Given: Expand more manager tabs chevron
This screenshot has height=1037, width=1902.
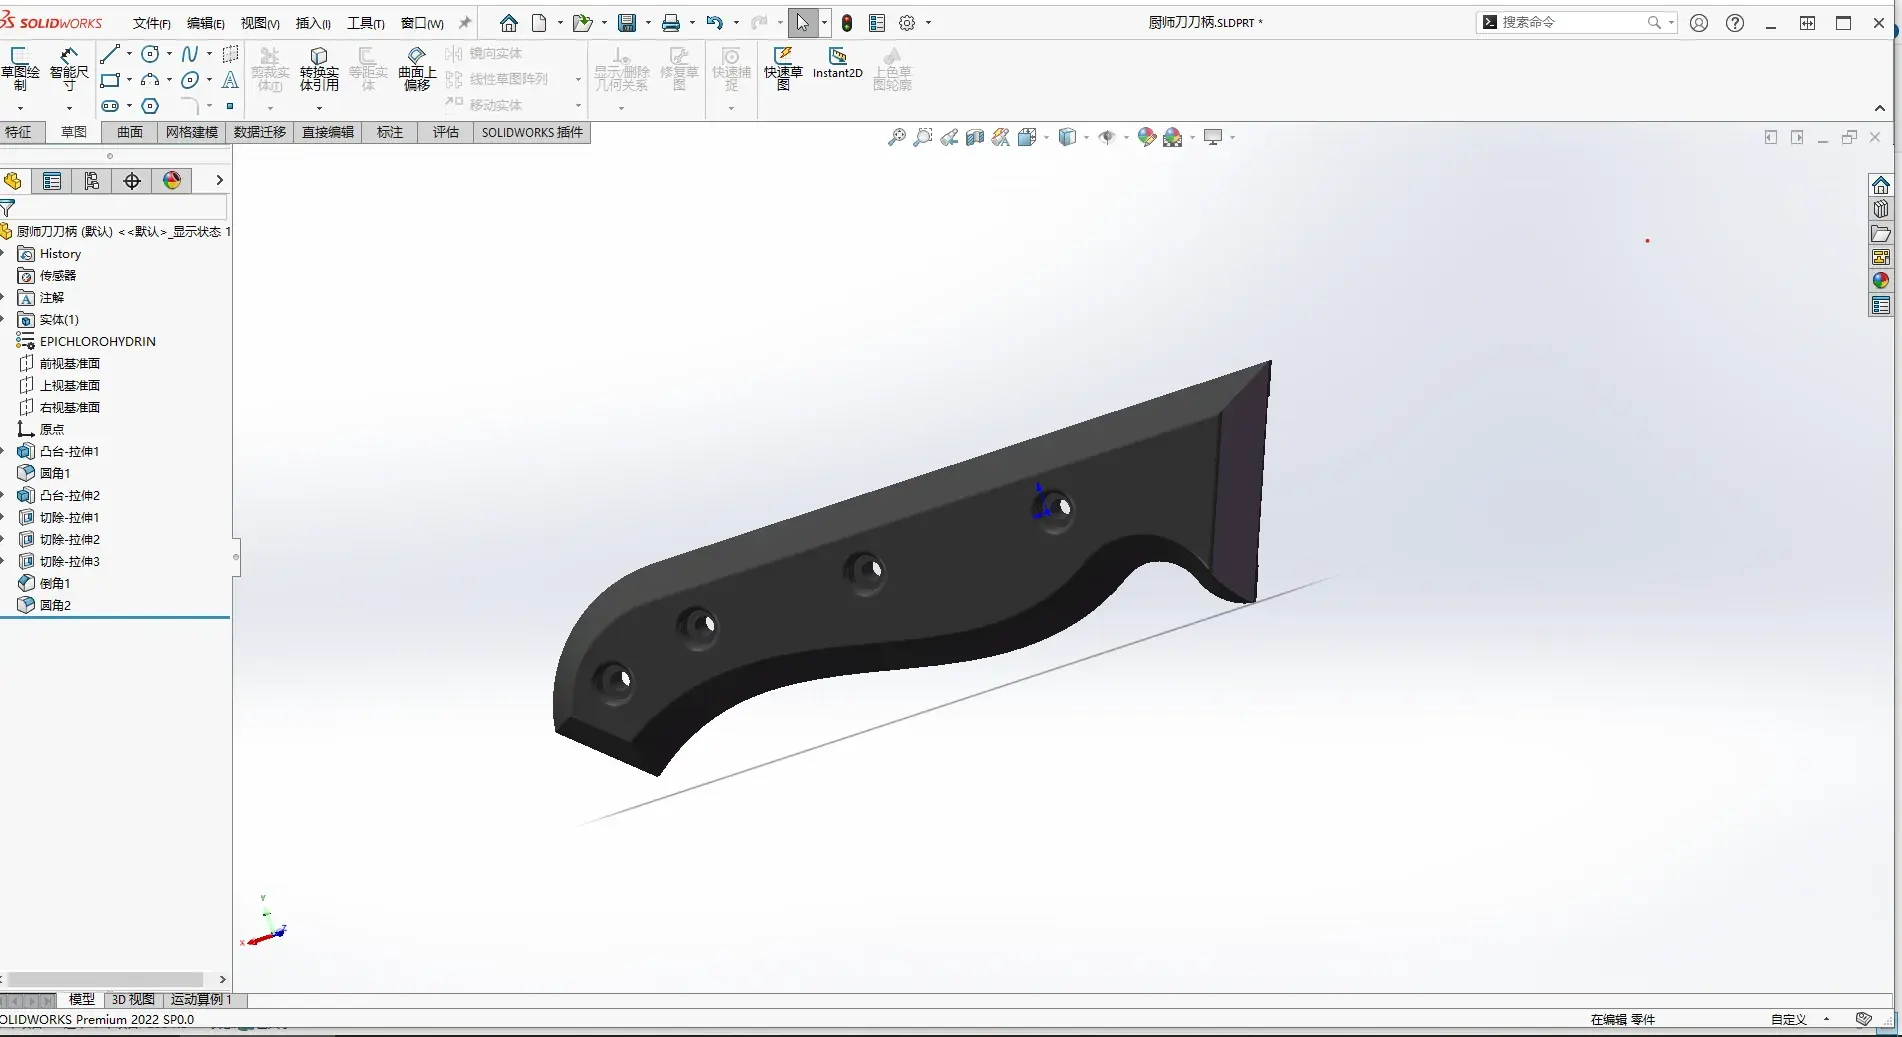Looking at the screenshot, I should [x=219, y=181].
